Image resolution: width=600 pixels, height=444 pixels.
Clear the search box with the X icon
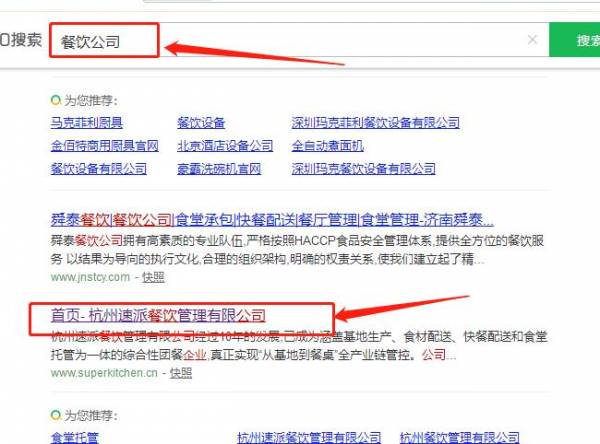point(532,41)
